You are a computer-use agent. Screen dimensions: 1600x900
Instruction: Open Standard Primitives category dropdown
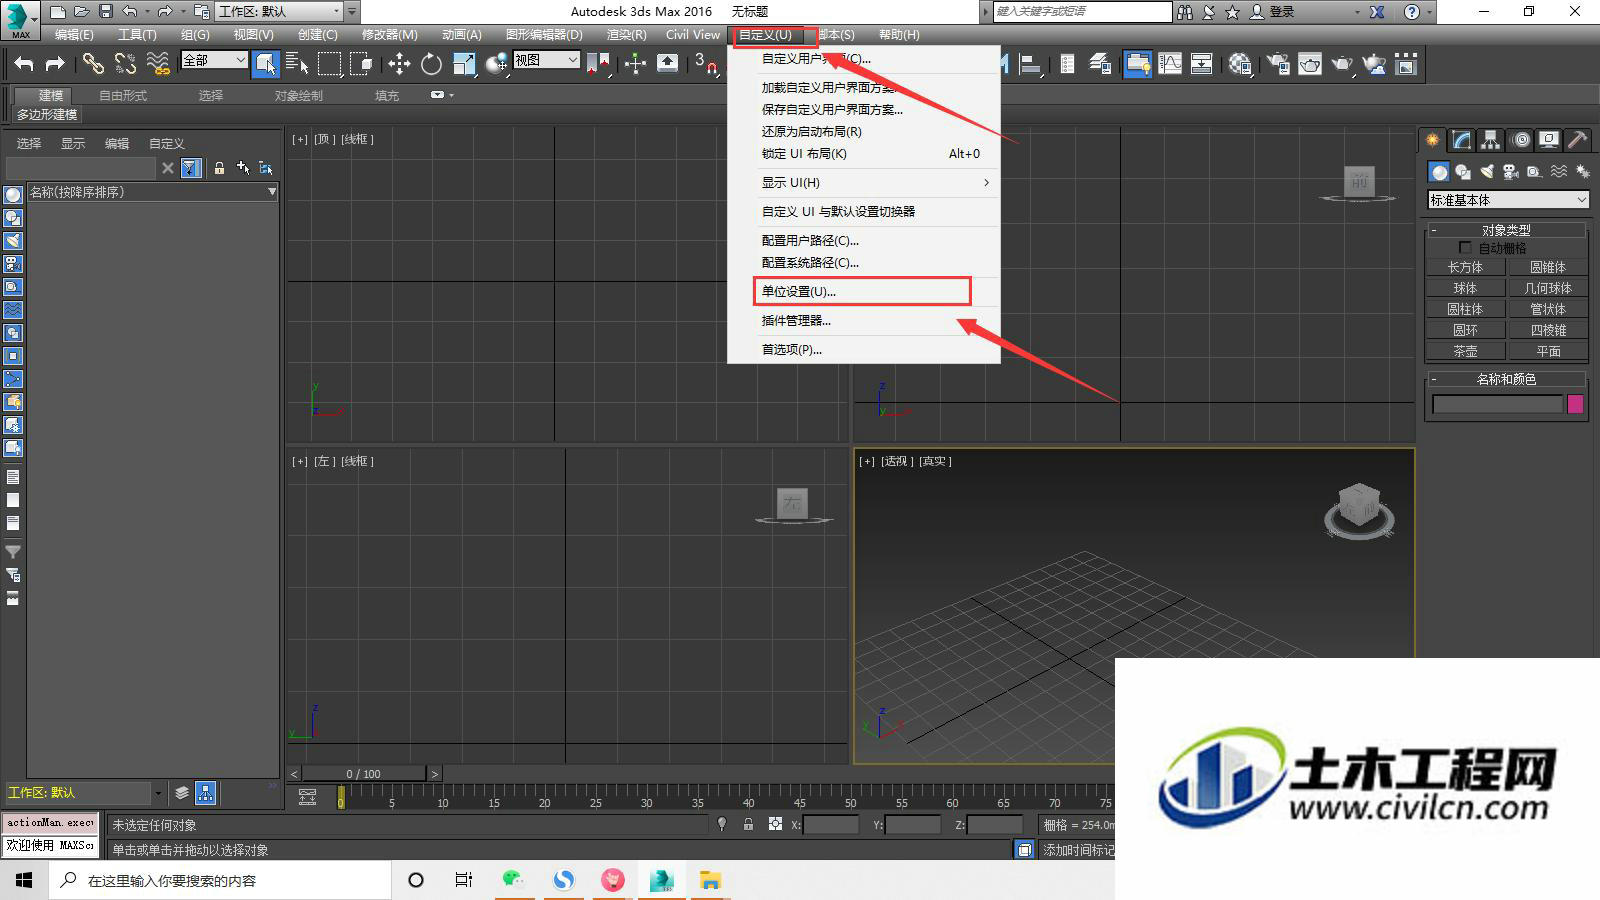(x=1508, y=200)
